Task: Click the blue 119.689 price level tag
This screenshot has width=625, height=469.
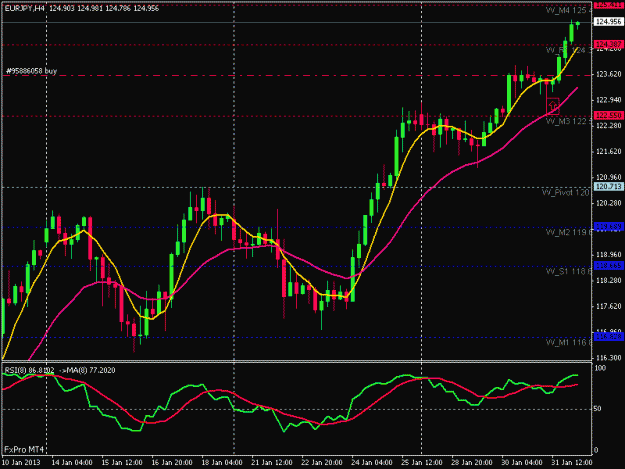Action: pos(608,226)
